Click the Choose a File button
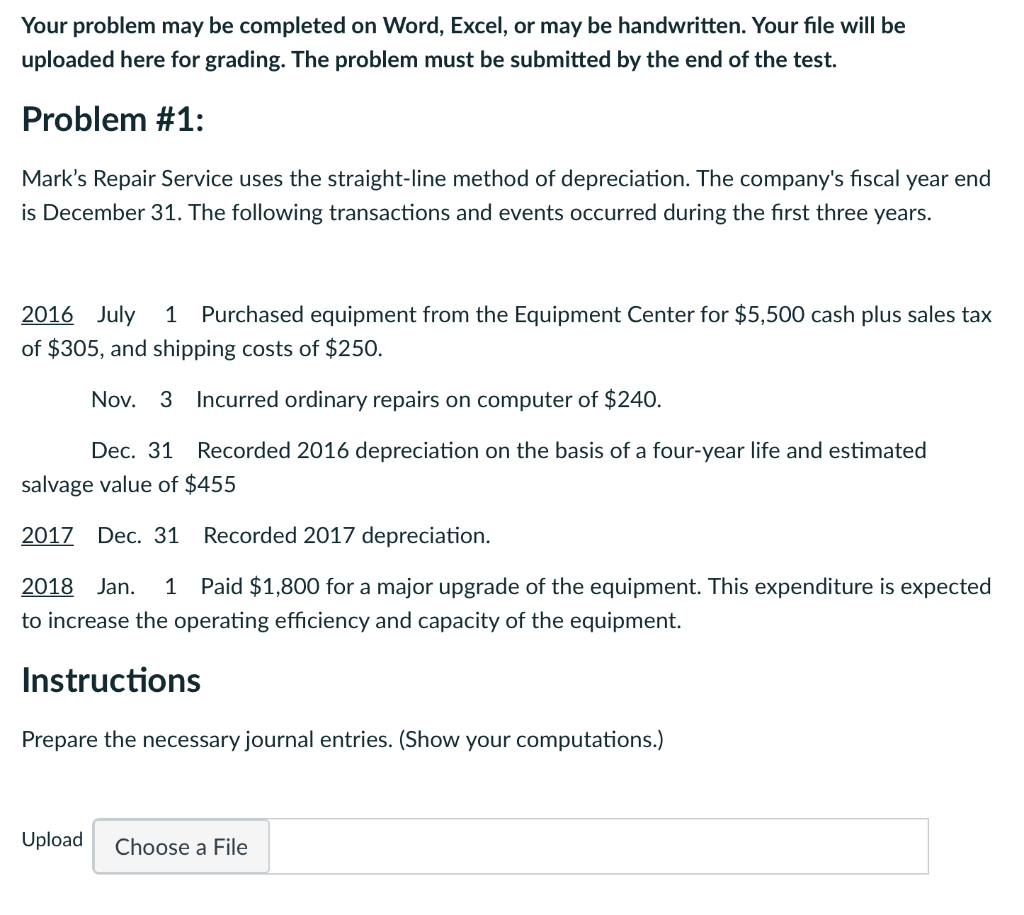1024x915 pixels. click(180, 847)
